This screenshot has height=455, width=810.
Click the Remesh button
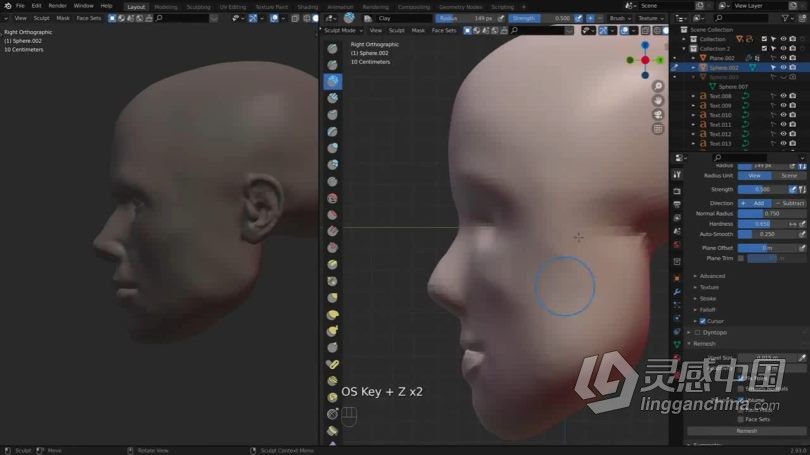(x=746, y=431)
